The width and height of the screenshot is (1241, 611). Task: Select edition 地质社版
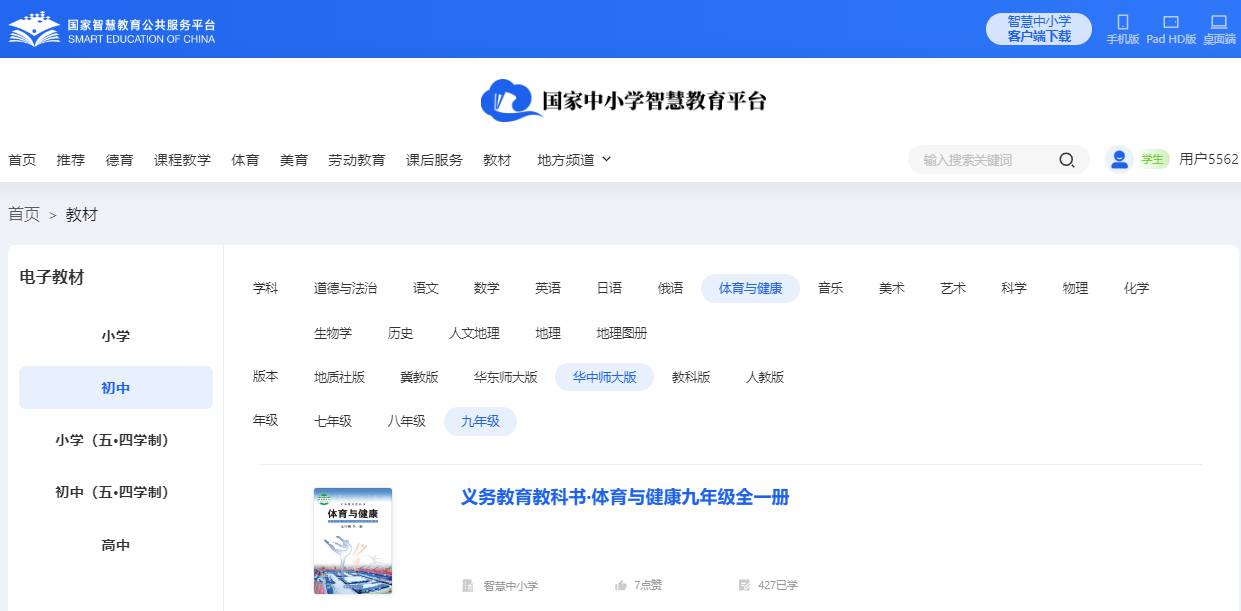pos(340,377)
